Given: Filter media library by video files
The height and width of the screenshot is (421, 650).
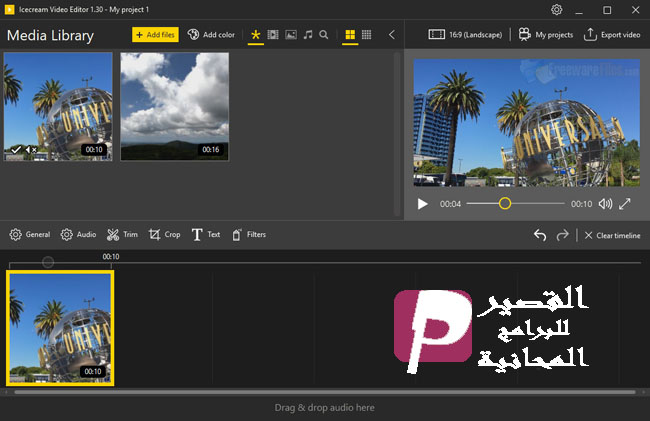Looking at the screenshot, I should pyautogui.click(x=273, y=35).
